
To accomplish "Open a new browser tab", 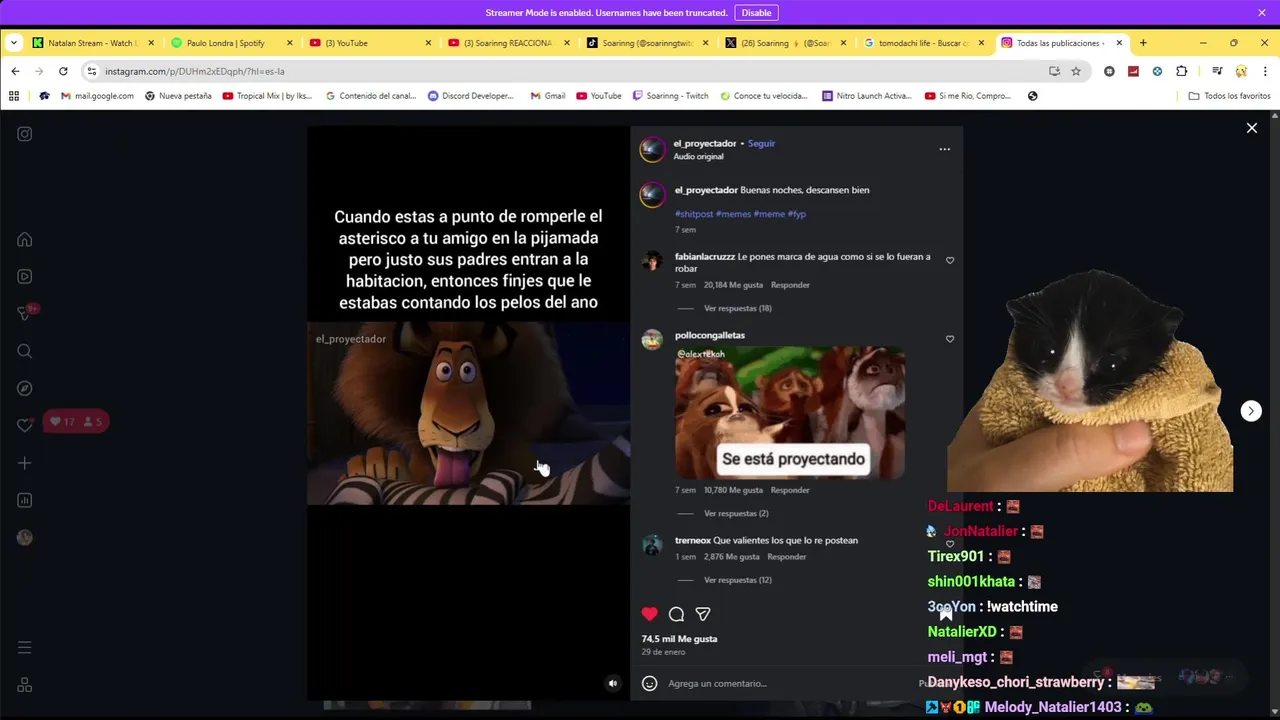I will [x=1143, y=43].
